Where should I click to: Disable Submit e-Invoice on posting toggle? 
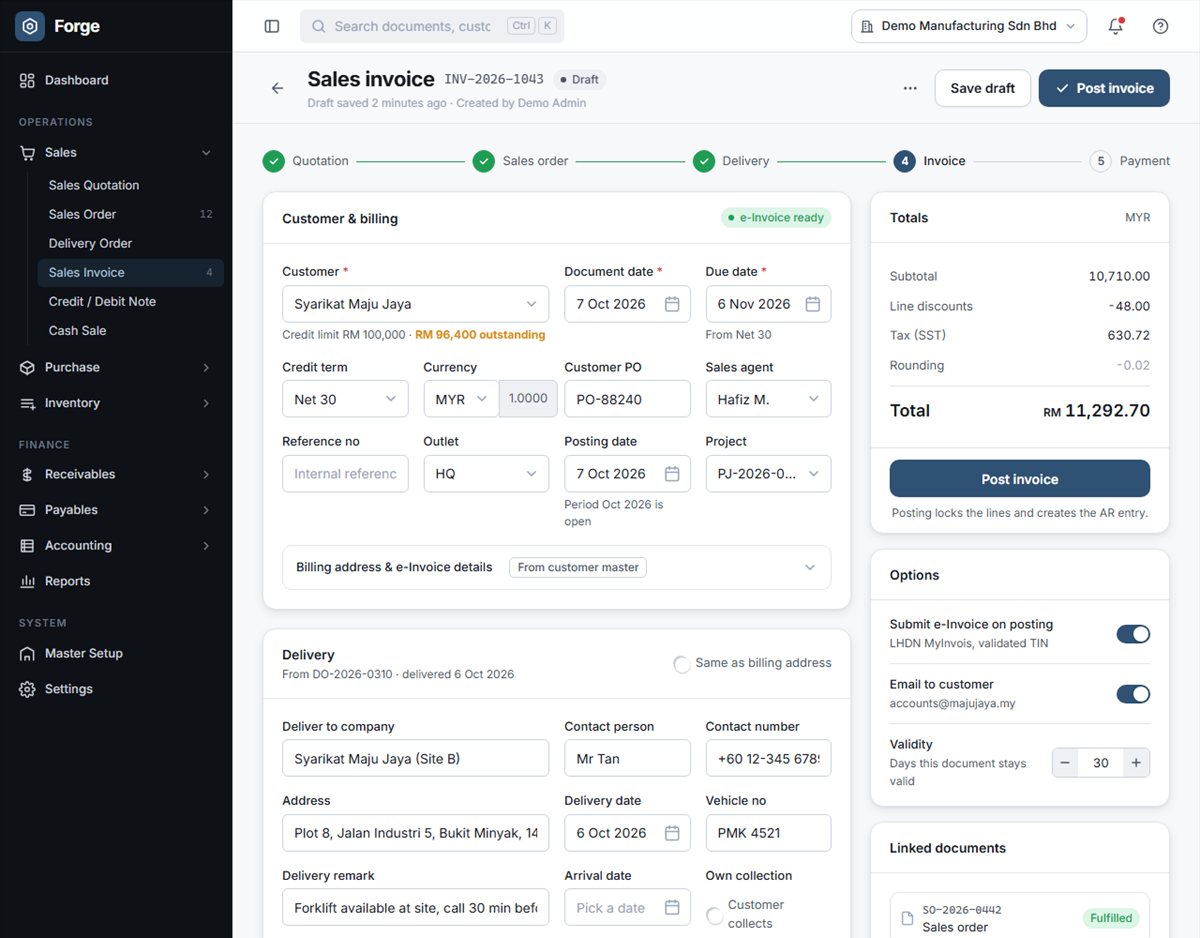pos(1133,634)
